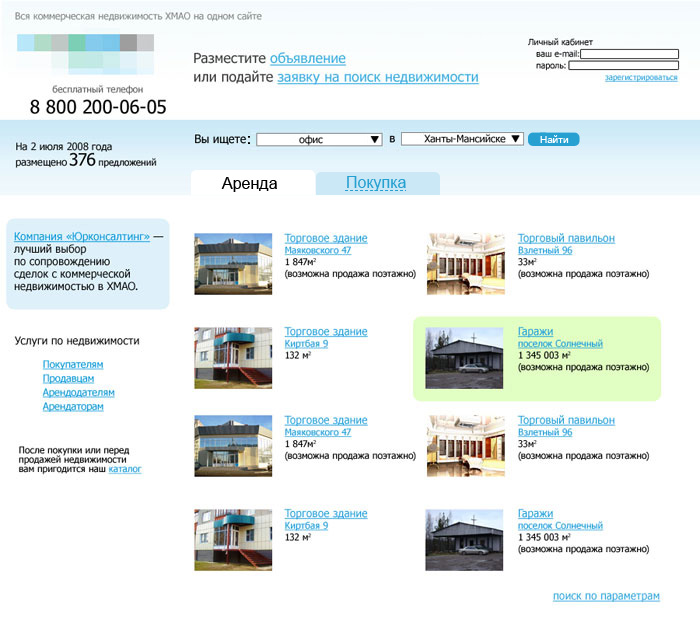
Task: Click «заявку на поиск недвижимости» link
Action: [x=377, y=77]
